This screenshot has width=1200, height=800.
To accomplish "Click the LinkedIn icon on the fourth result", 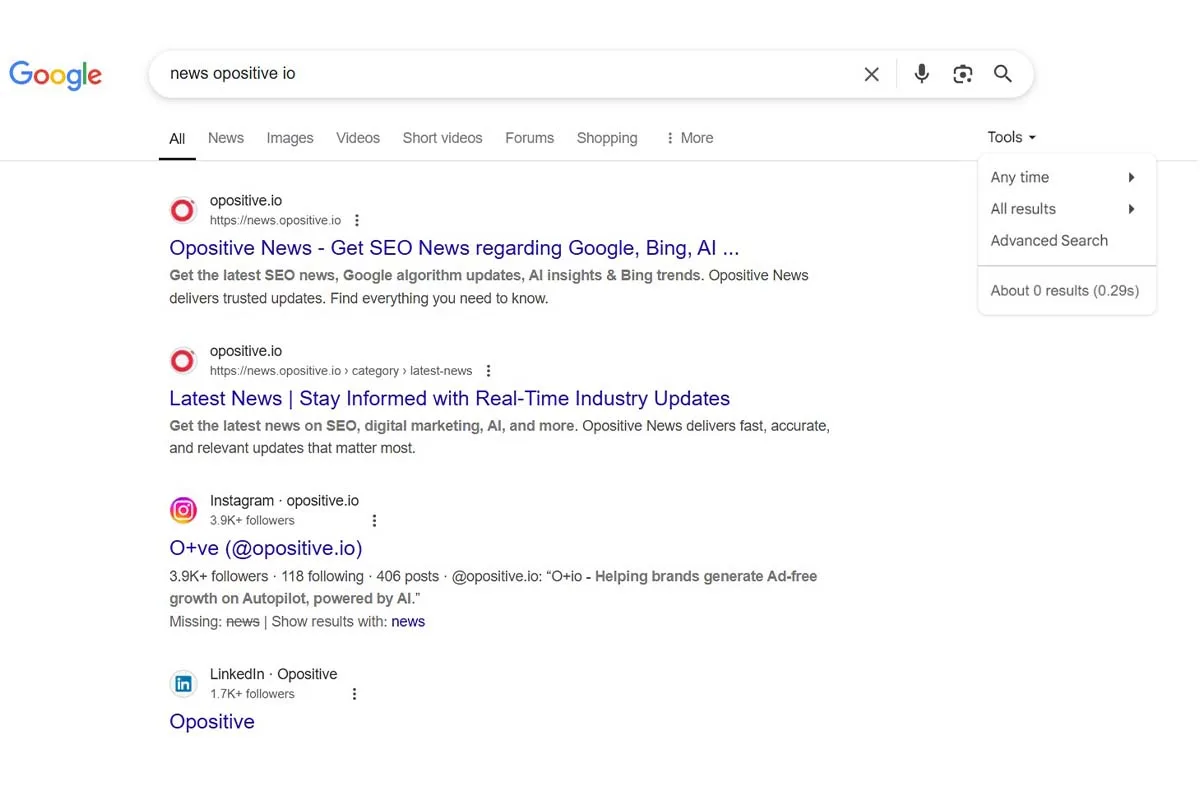I will coord(182,684).
